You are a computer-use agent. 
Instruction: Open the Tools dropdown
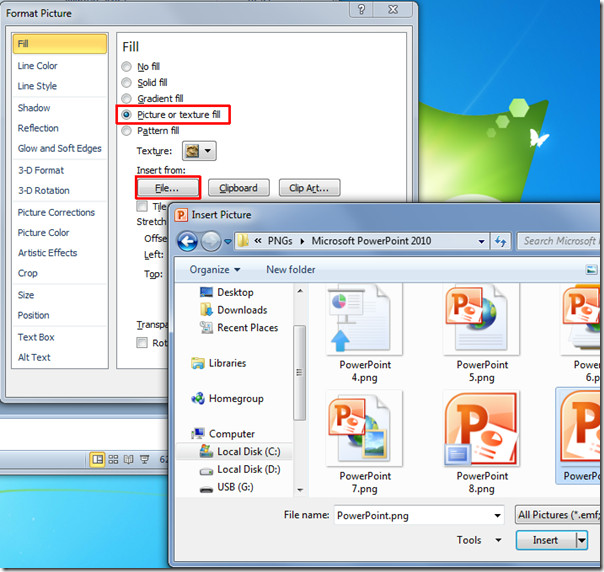(479, 540)
